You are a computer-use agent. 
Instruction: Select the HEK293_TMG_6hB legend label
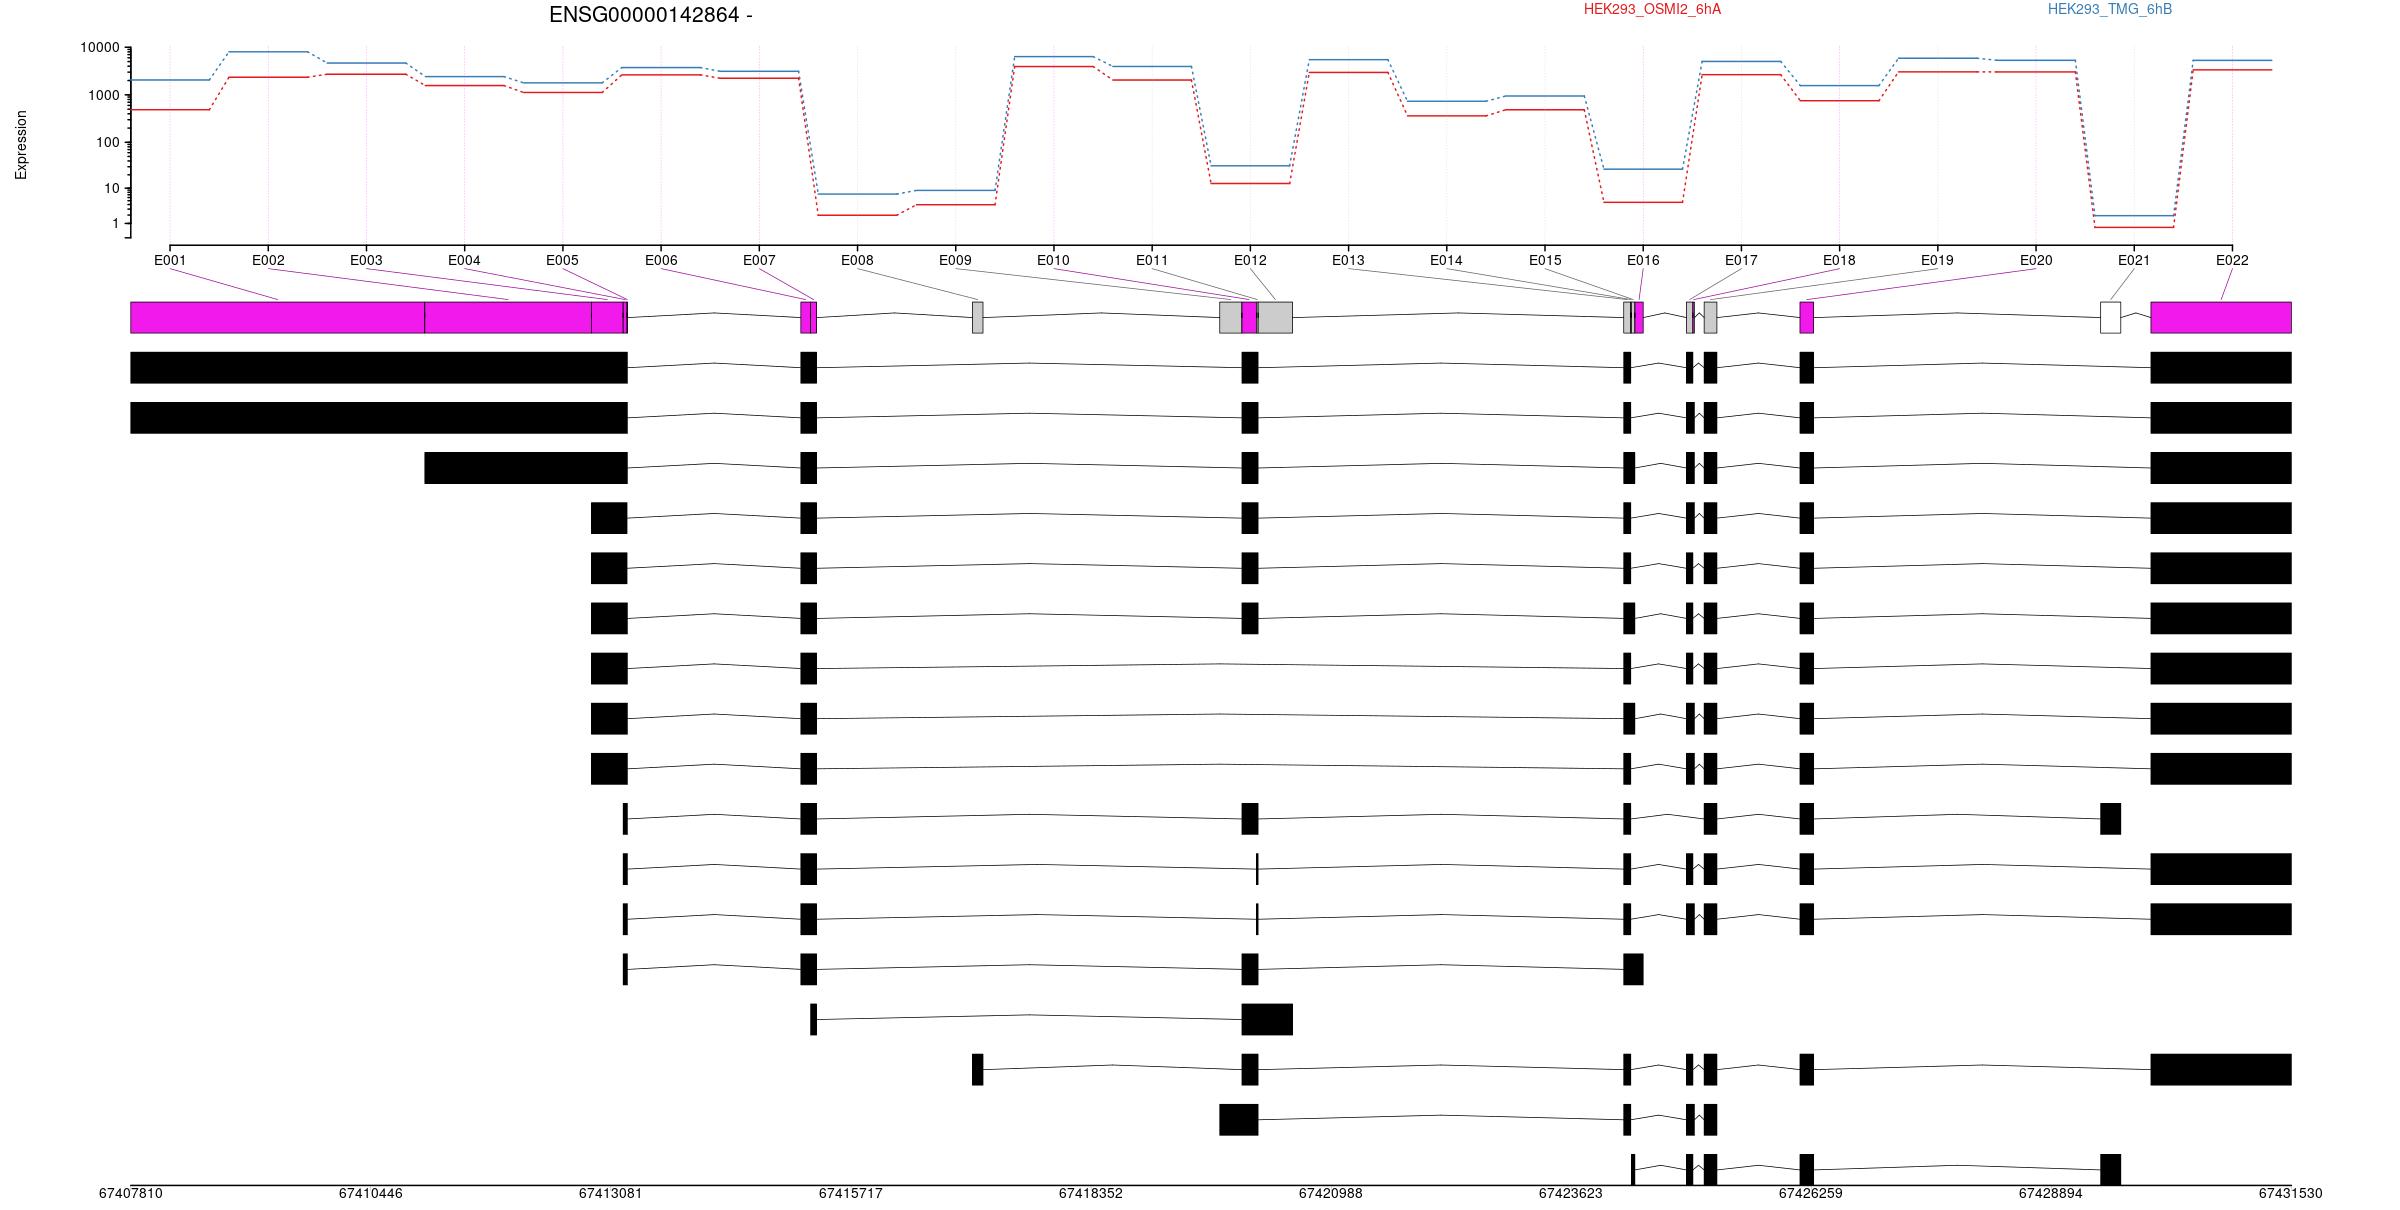click(2109, 9)
